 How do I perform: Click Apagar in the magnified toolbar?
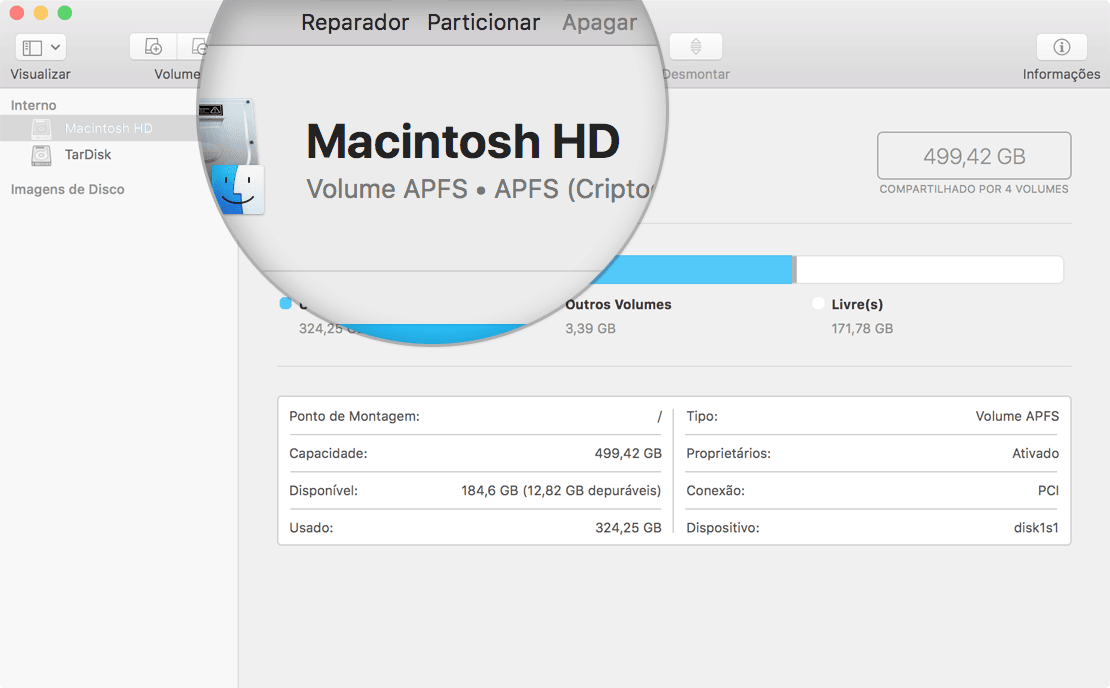pyautogui.click(x=600, y=23)
